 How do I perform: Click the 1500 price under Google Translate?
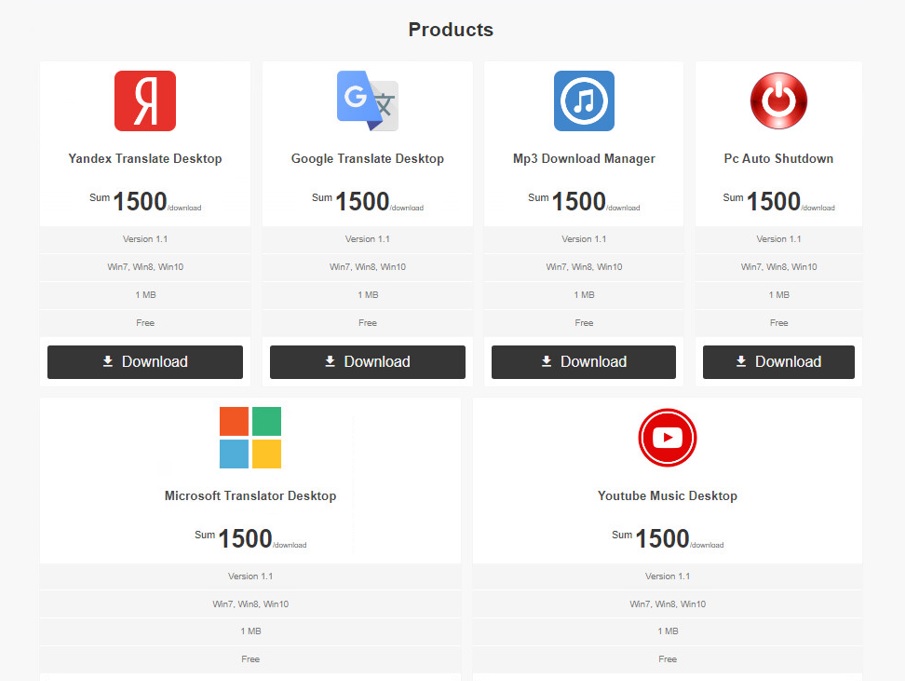(362, 201)
